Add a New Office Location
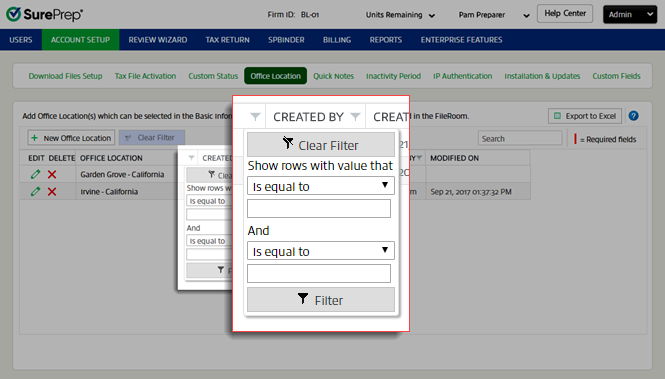665x379 pixels. [x=71, y=138]
